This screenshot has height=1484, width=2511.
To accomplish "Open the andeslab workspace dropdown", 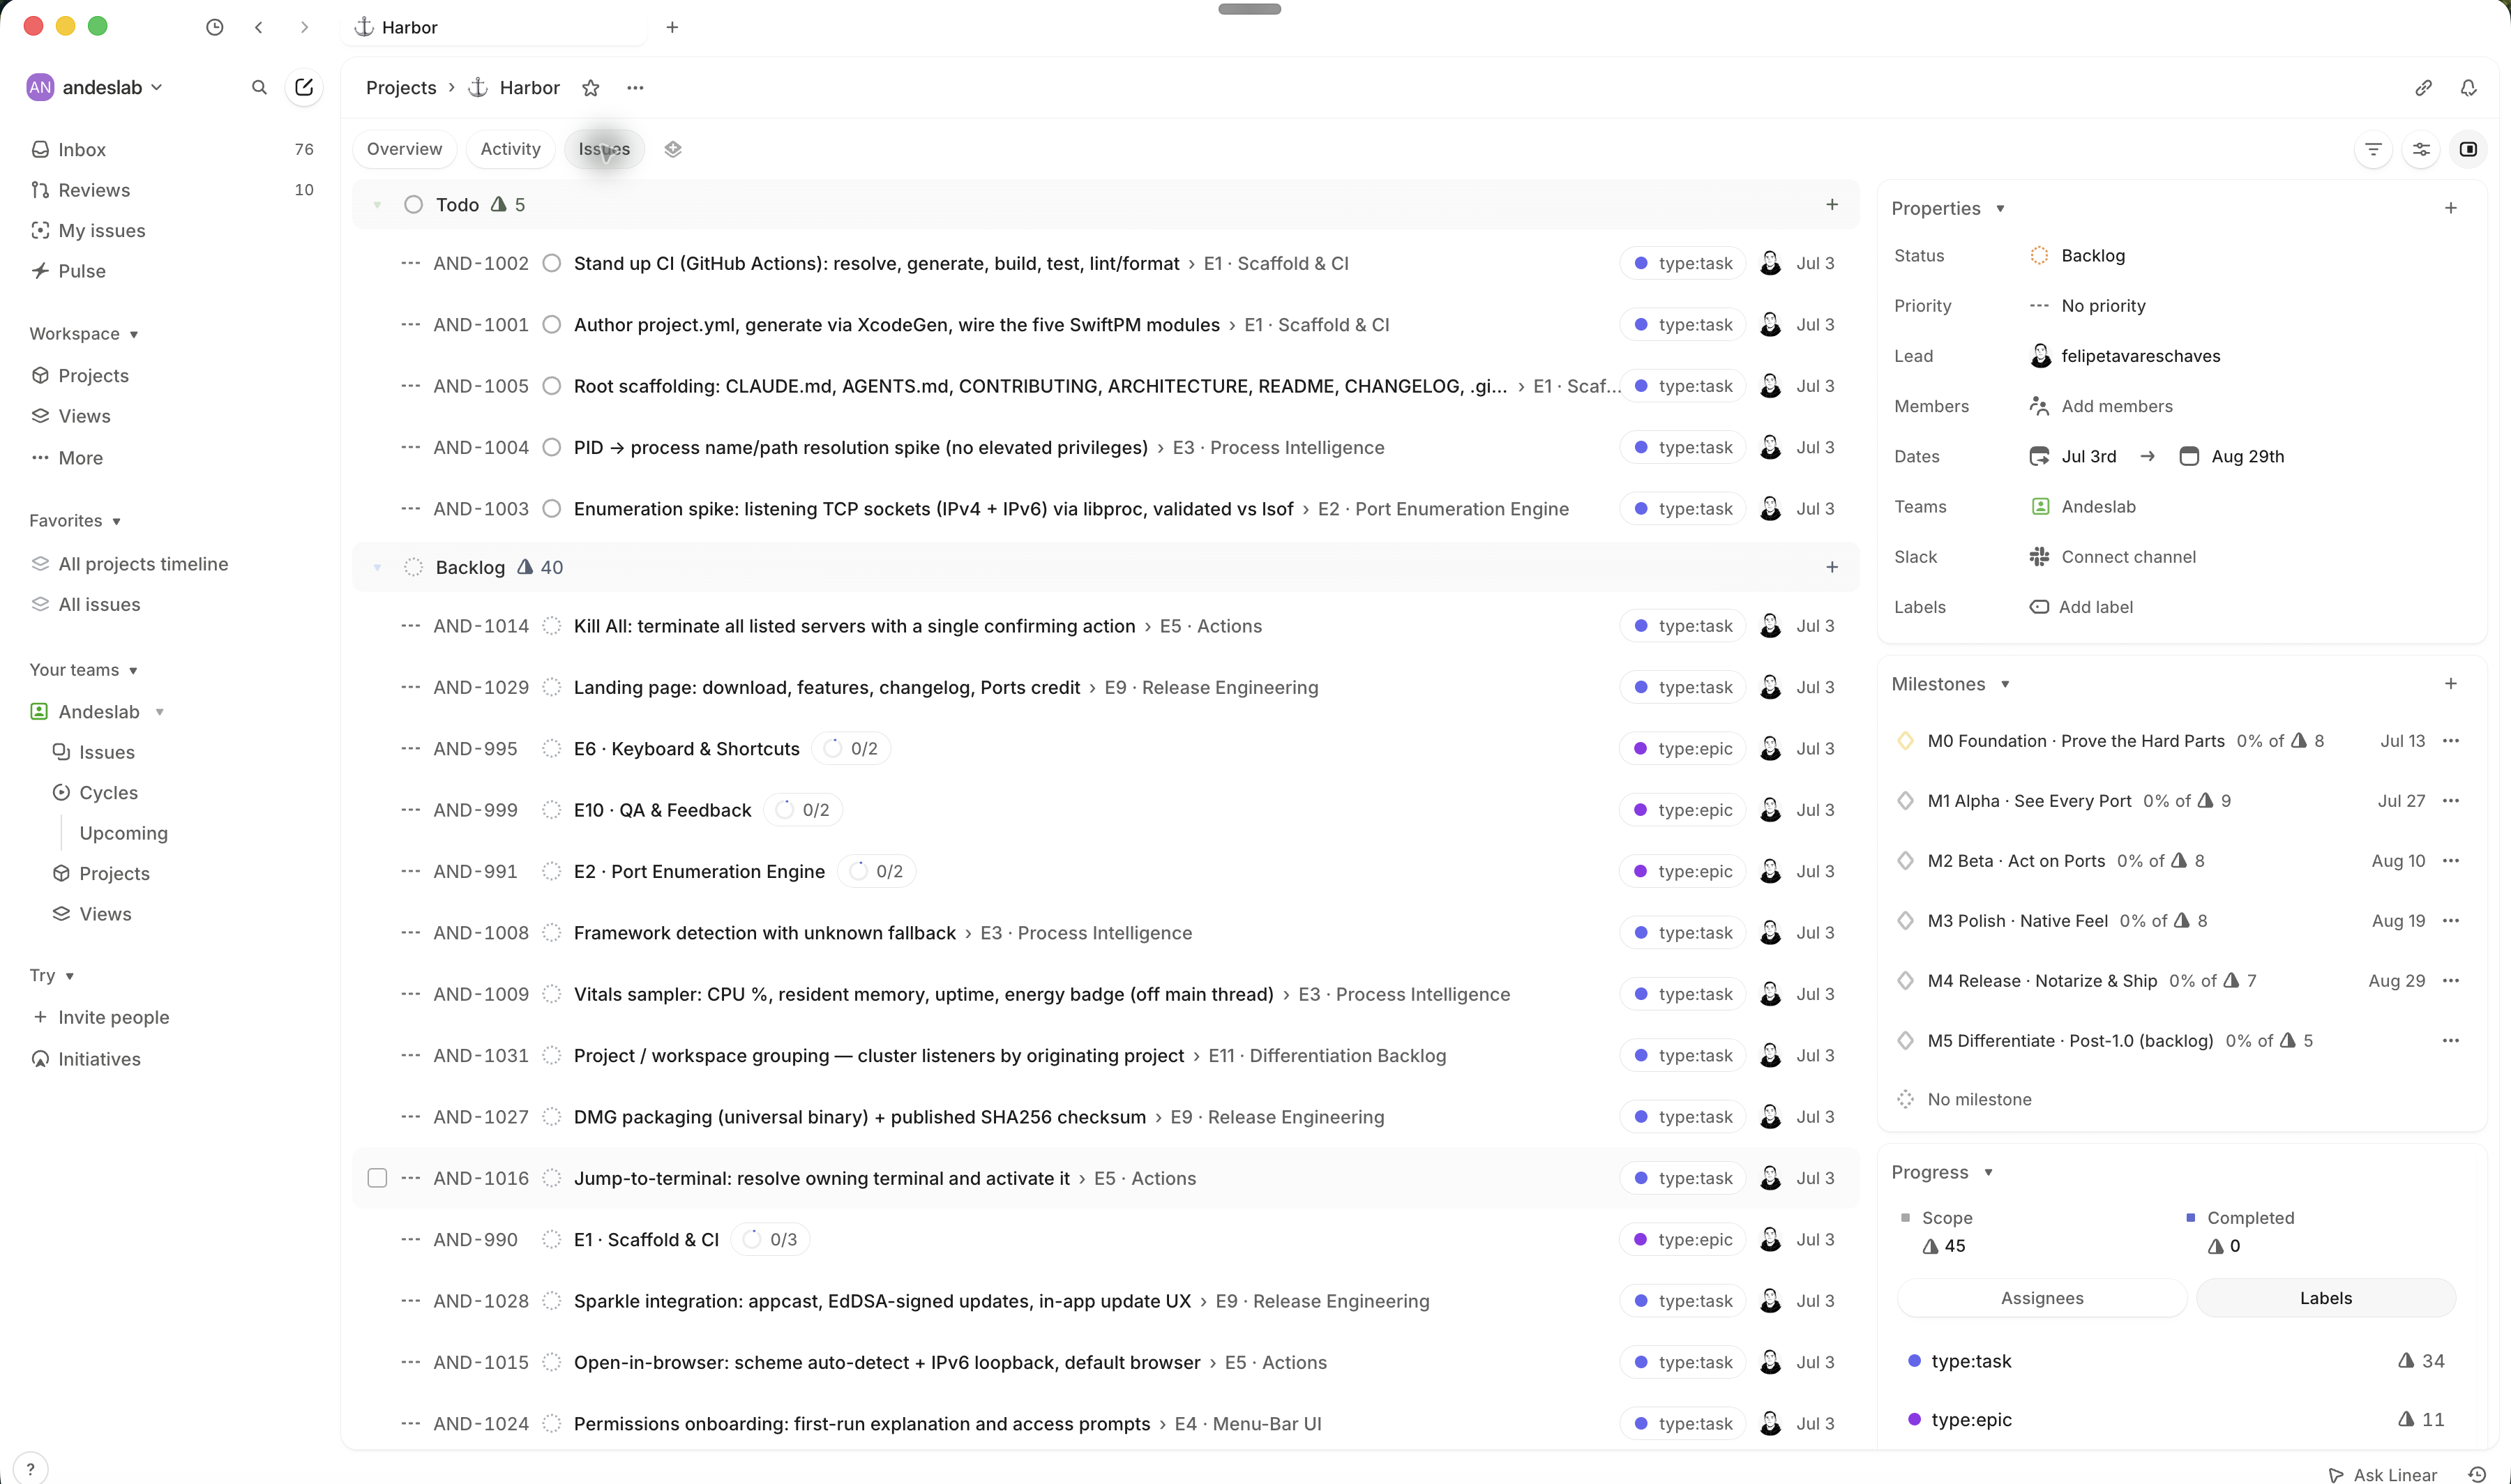I will click(95, 87).
